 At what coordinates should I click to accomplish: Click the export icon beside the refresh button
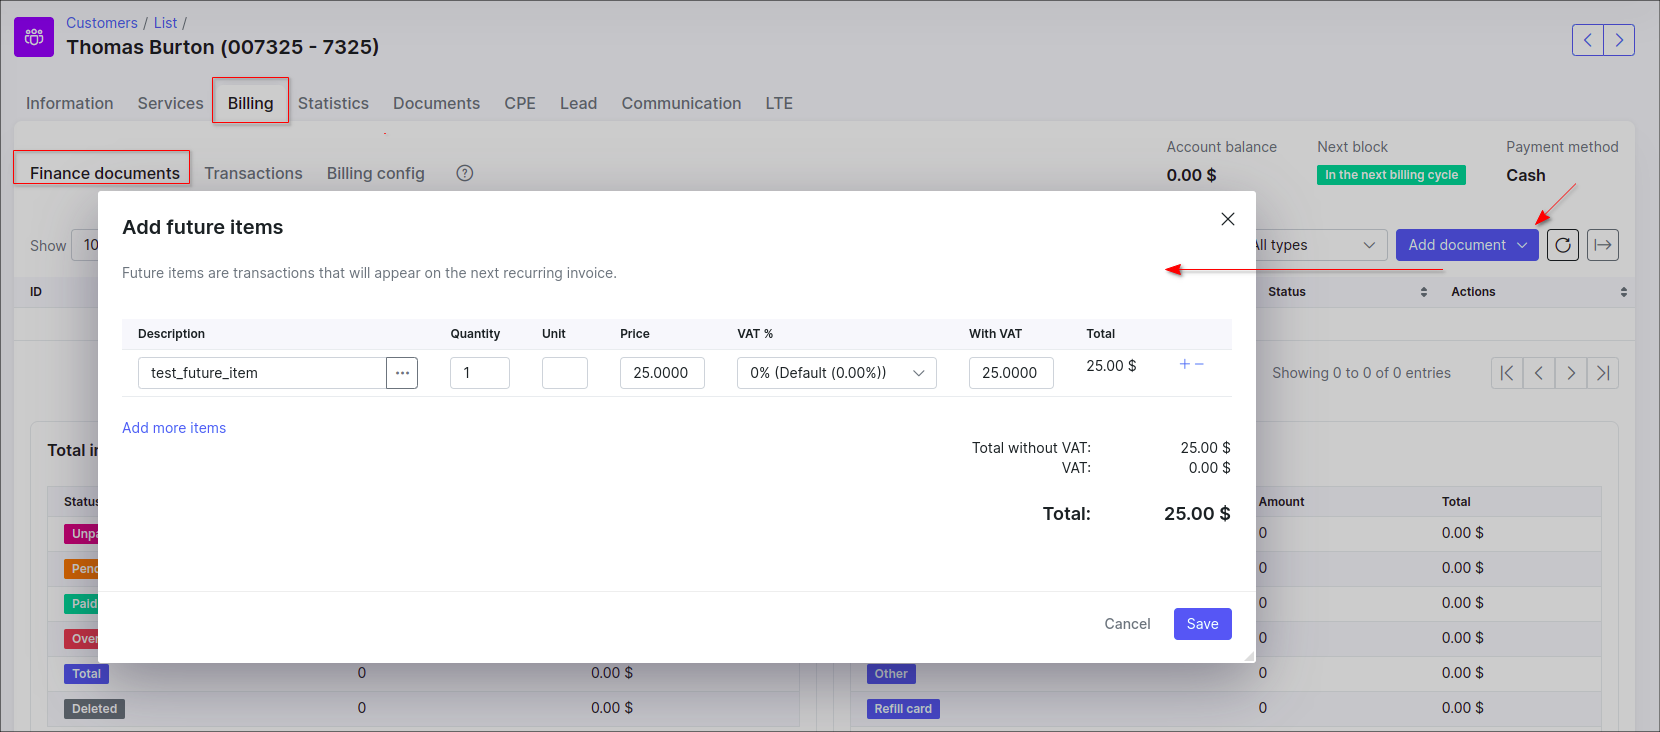coord(1602,245)
